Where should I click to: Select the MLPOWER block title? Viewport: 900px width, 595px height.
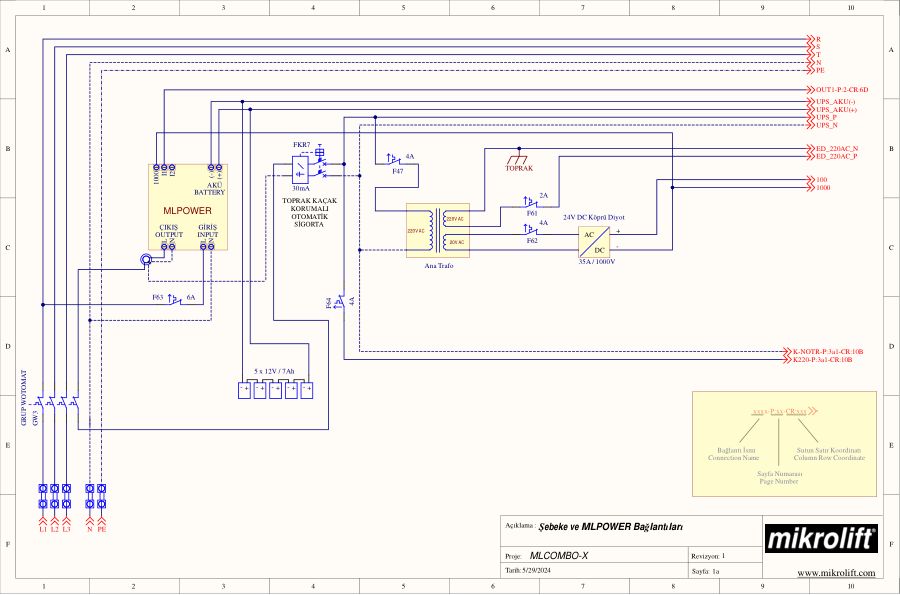(187, 211)
